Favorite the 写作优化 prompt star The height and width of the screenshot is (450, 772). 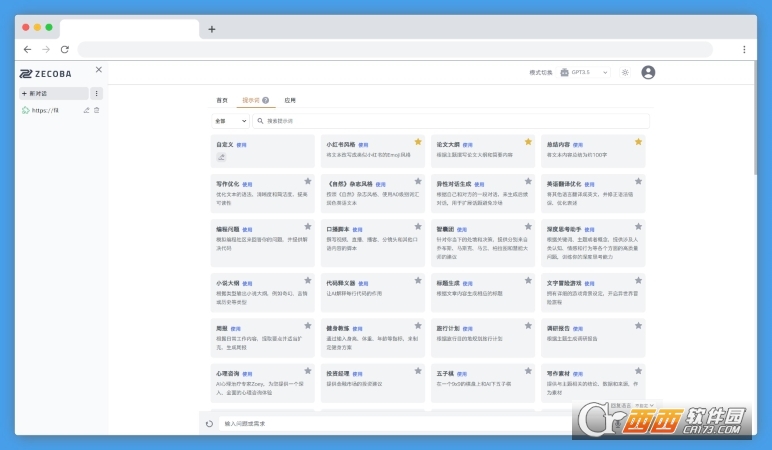308,181
